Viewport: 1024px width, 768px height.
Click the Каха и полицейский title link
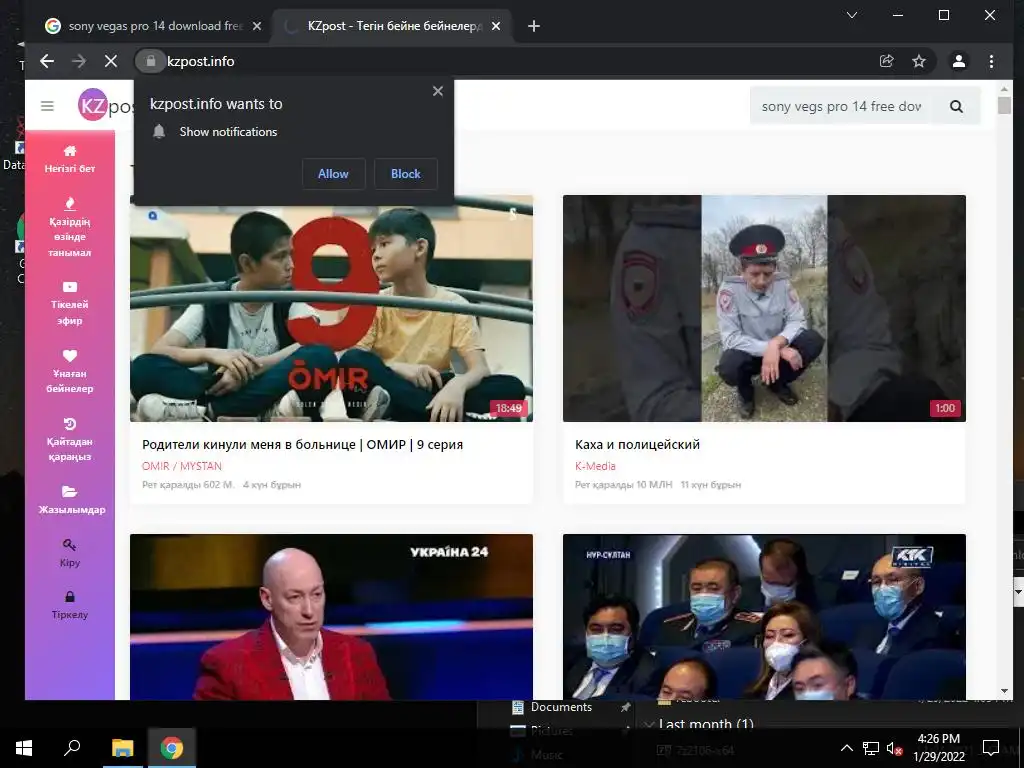637,445
